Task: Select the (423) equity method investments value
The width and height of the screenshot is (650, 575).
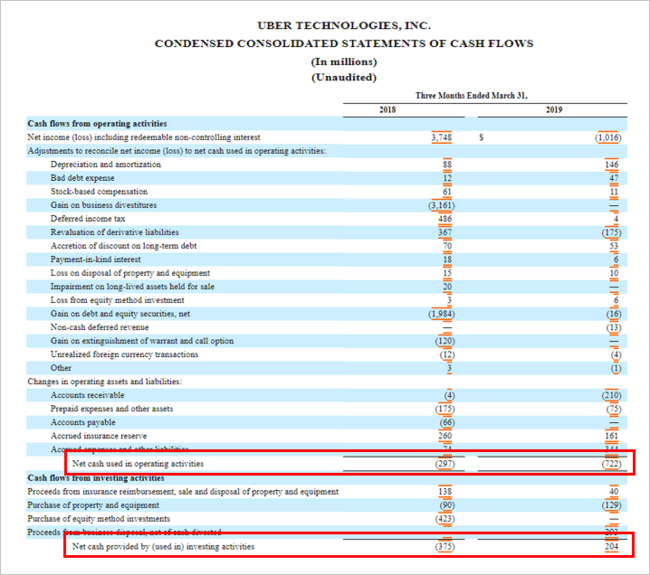Action: [x=445, y=519]
